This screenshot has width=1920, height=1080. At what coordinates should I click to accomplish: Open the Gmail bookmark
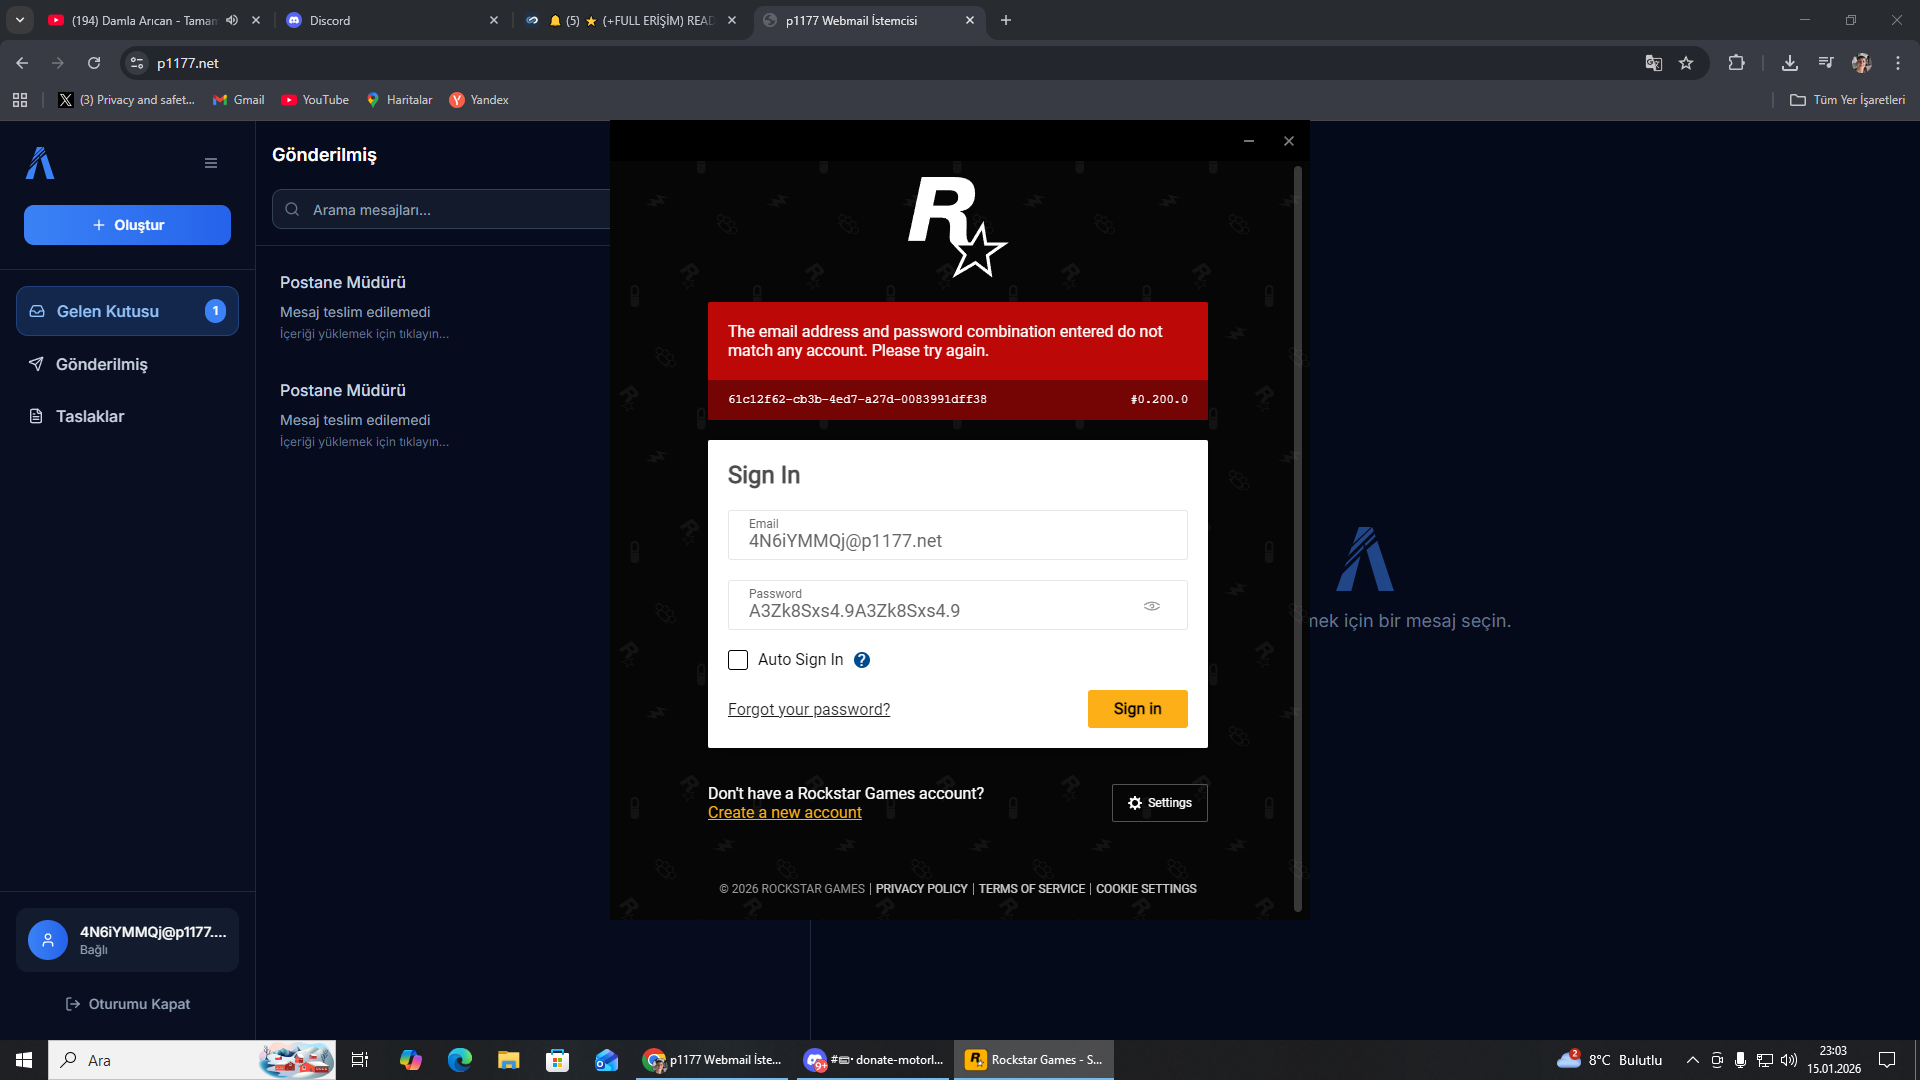[x=239, y=100]
